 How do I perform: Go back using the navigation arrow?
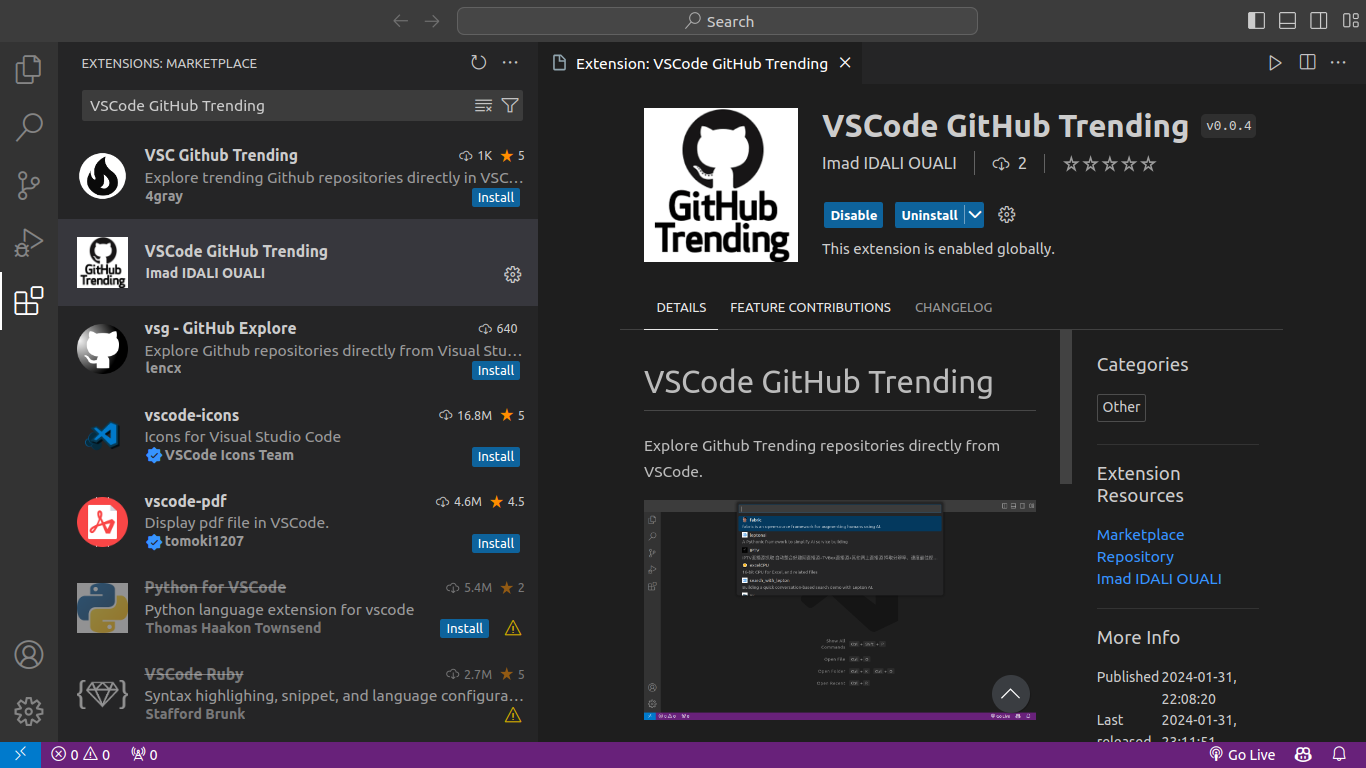click(x=401, y=21)
